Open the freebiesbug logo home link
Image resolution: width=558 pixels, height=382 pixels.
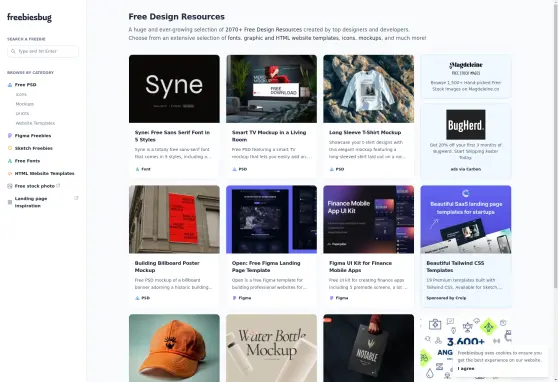29,17
